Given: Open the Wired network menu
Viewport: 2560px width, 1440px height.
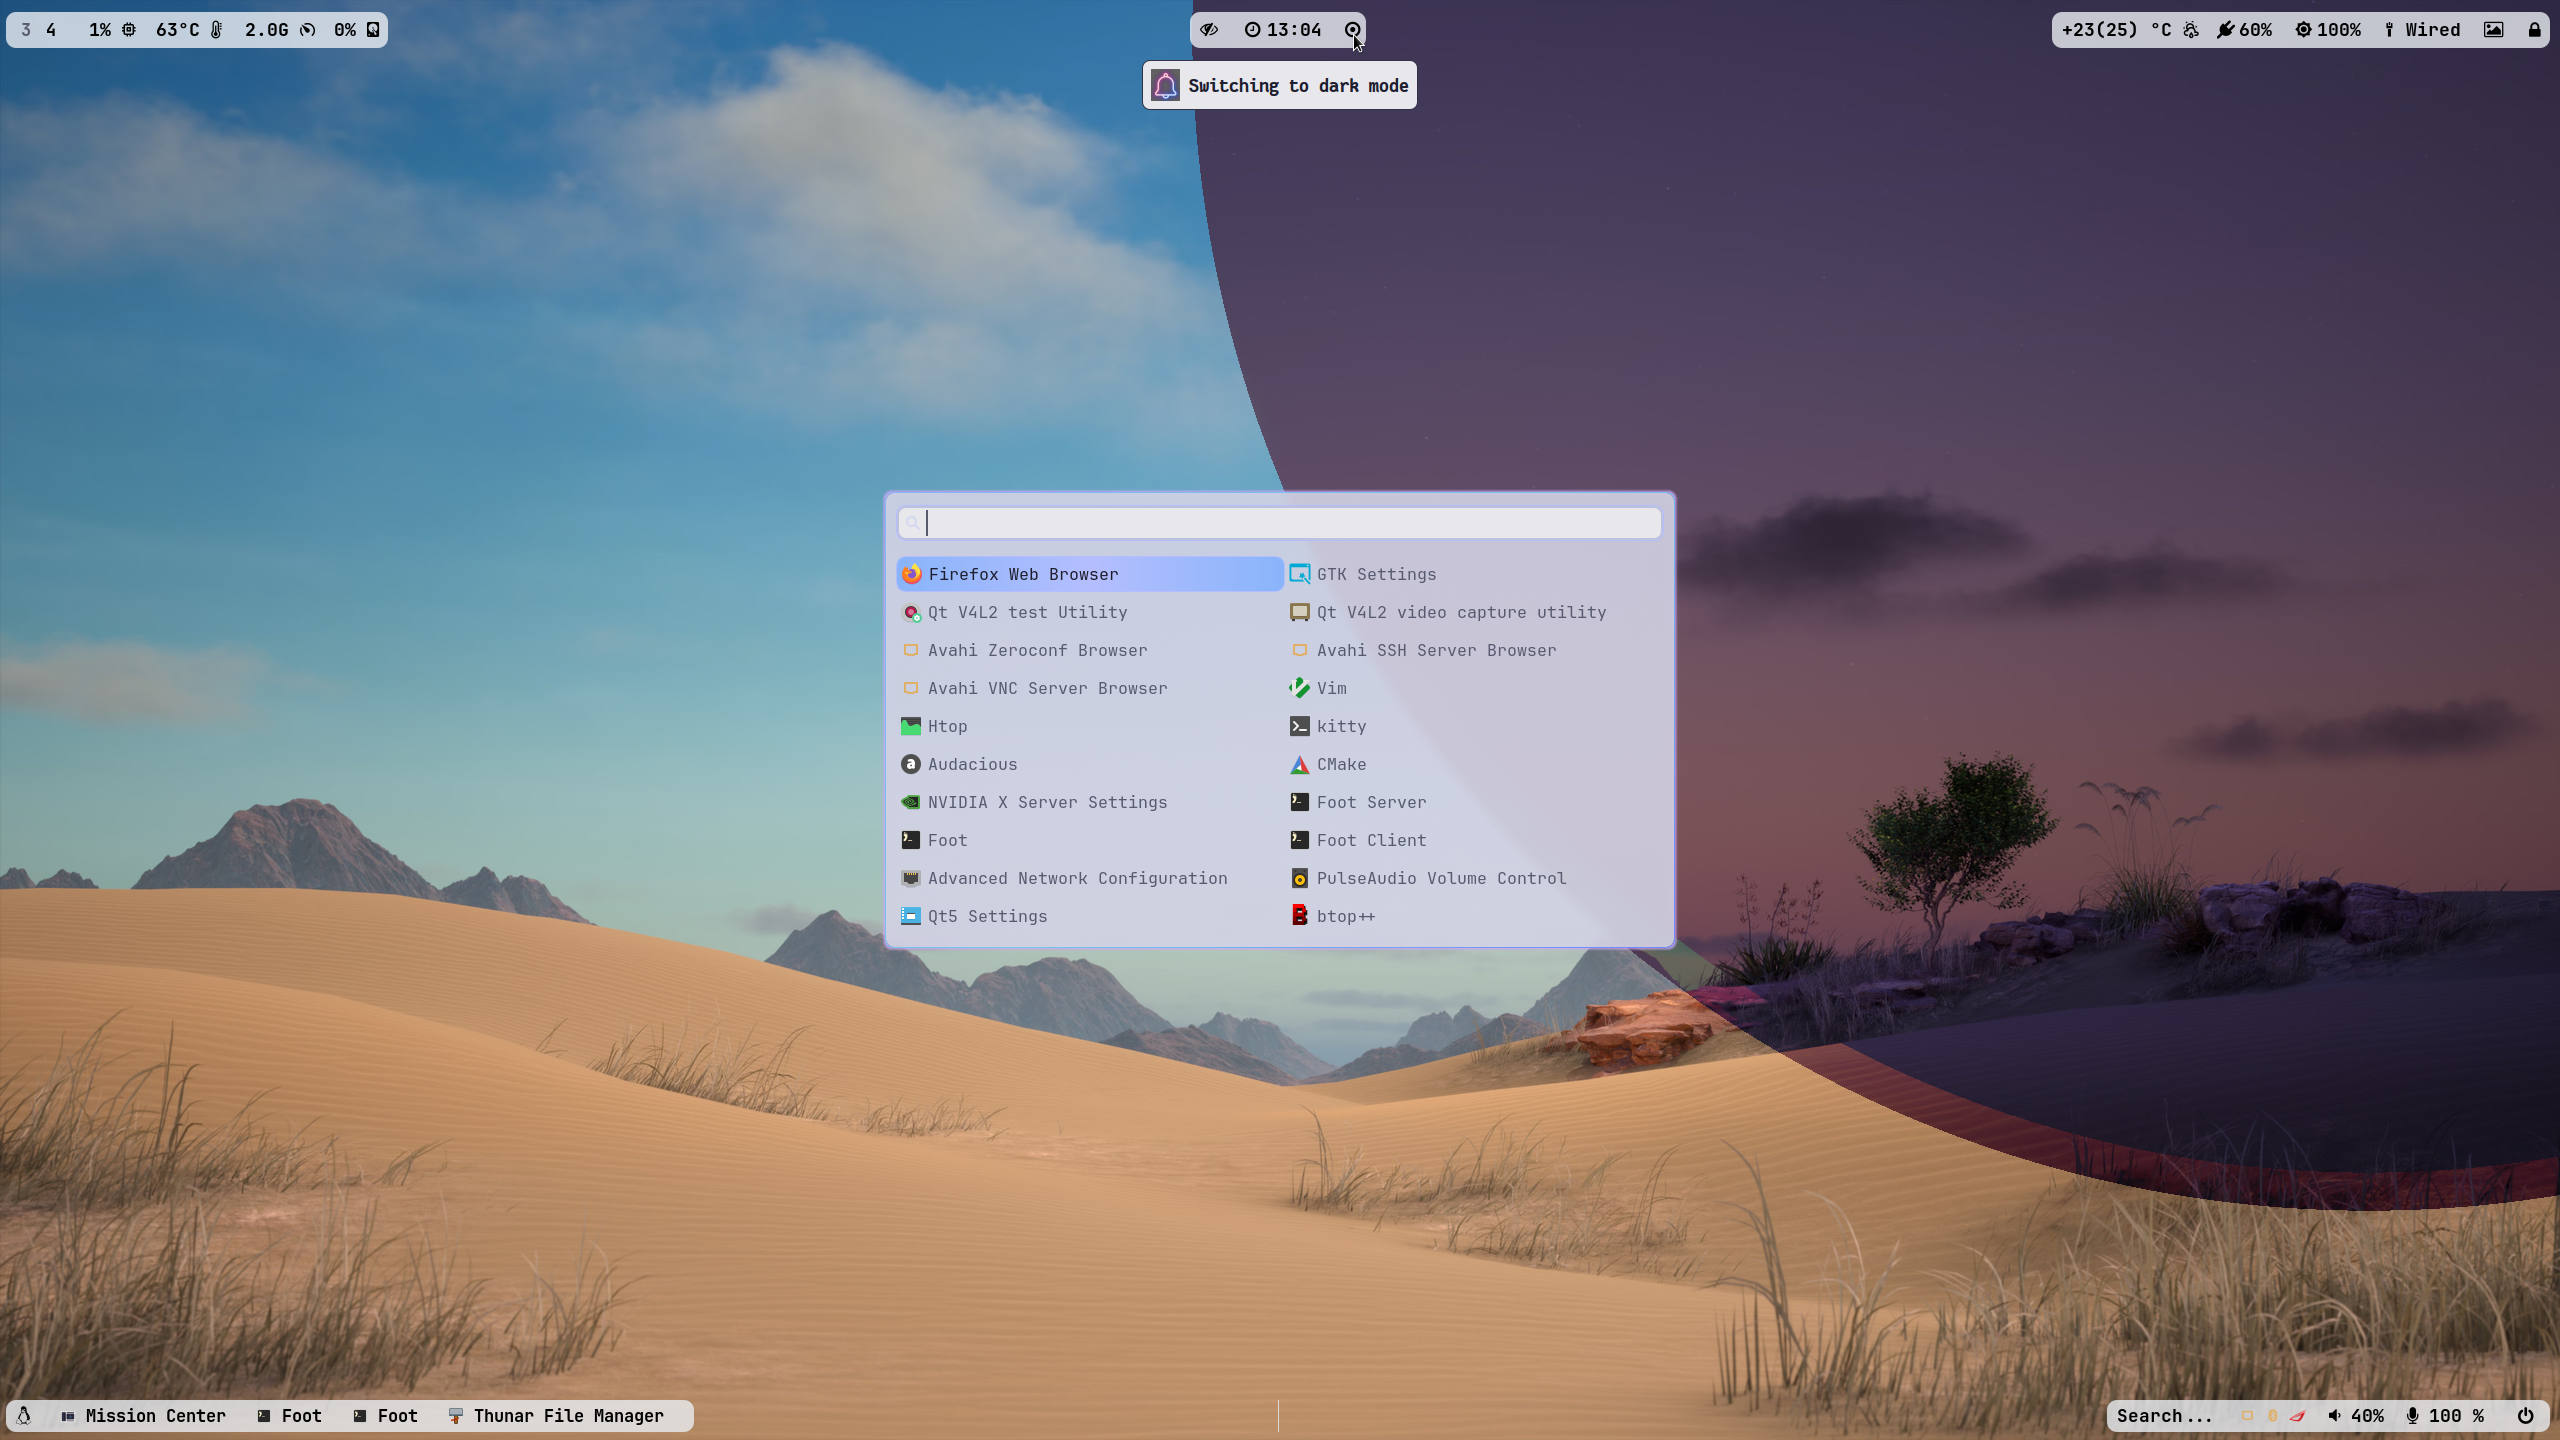Looking at the screenshot, I should point(2422,30).
